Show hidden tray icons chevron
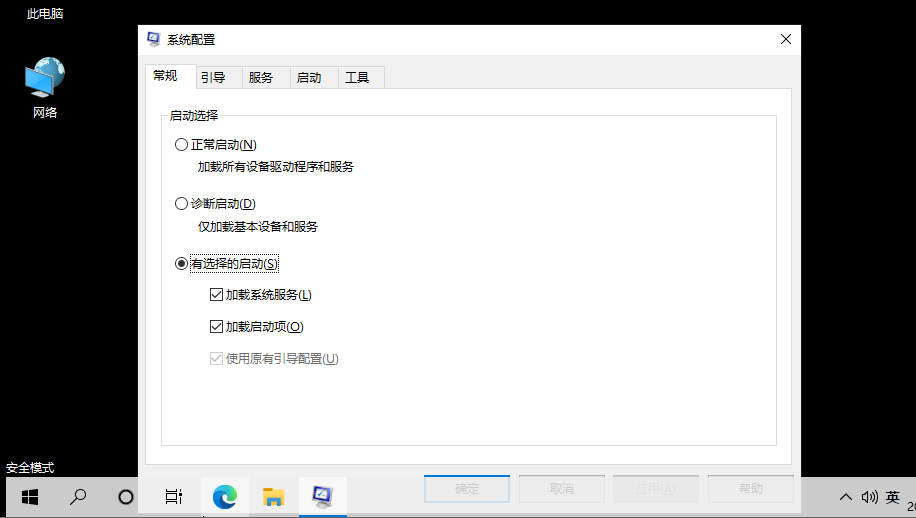The width and height of the screenshot is (916, 518). click(x=845, y=497)
